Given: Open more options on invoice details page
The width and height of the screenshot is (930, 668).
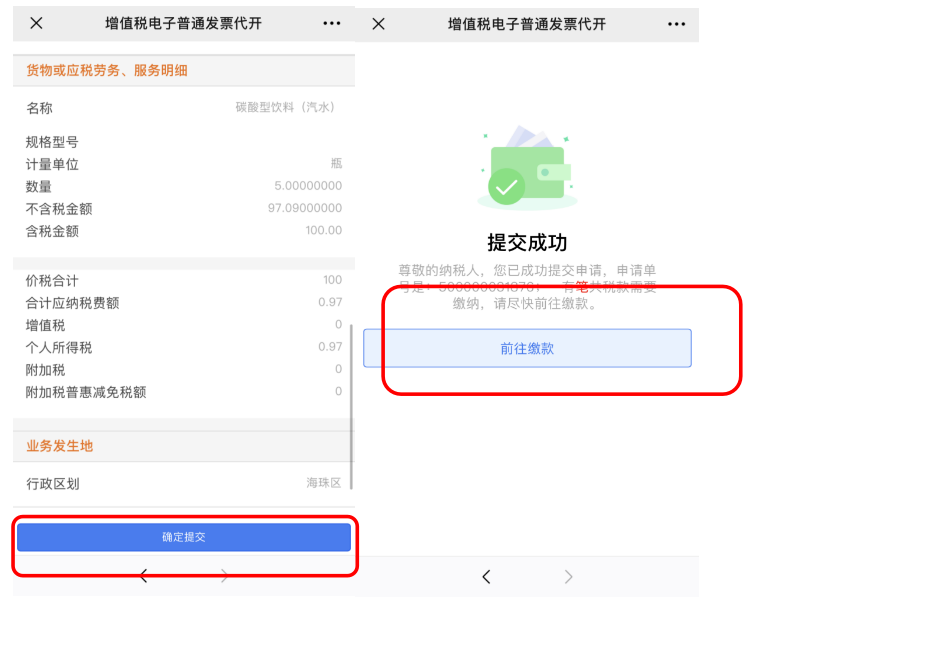Looking at the screenshot, I should [x=332, y=23].
